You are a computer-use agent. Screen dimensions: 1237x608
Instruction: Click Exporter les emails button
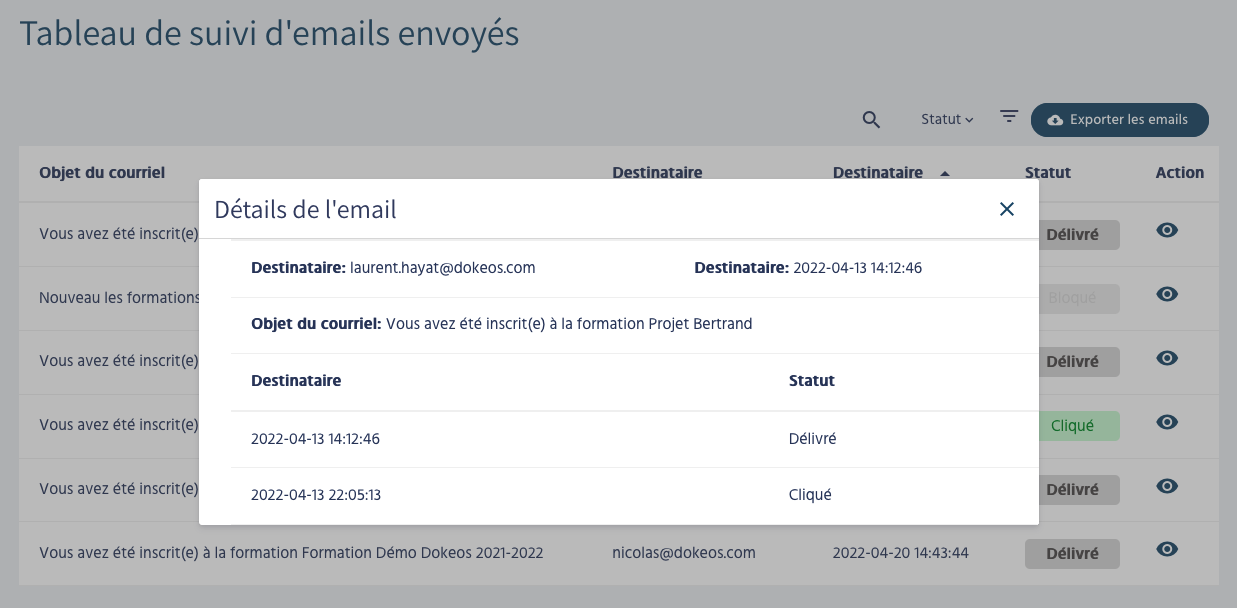1119,120
